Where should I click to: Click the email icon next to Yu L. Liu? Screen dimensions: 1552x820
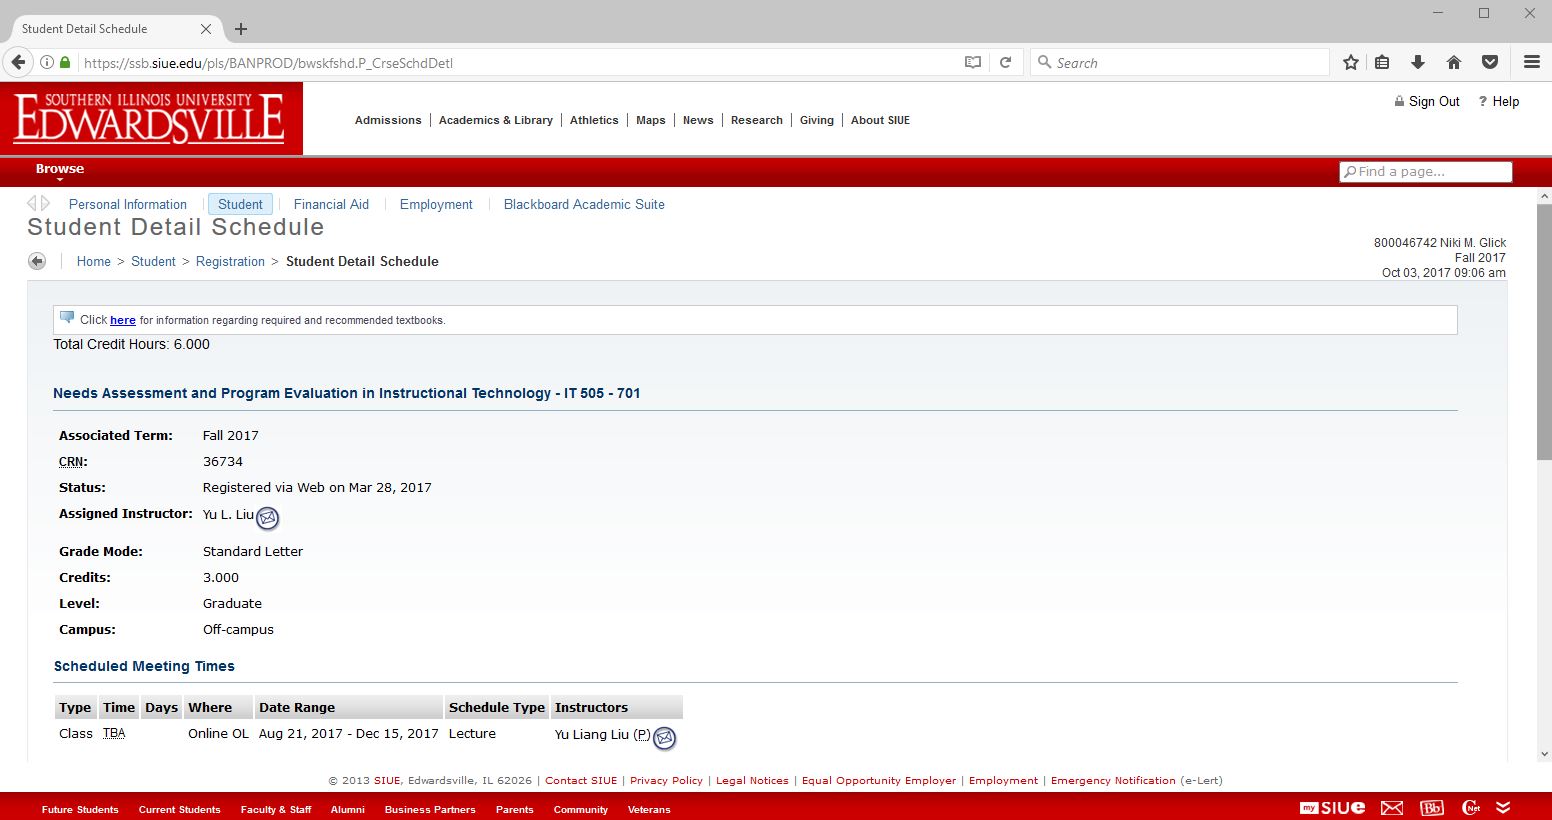coord(267,518)
